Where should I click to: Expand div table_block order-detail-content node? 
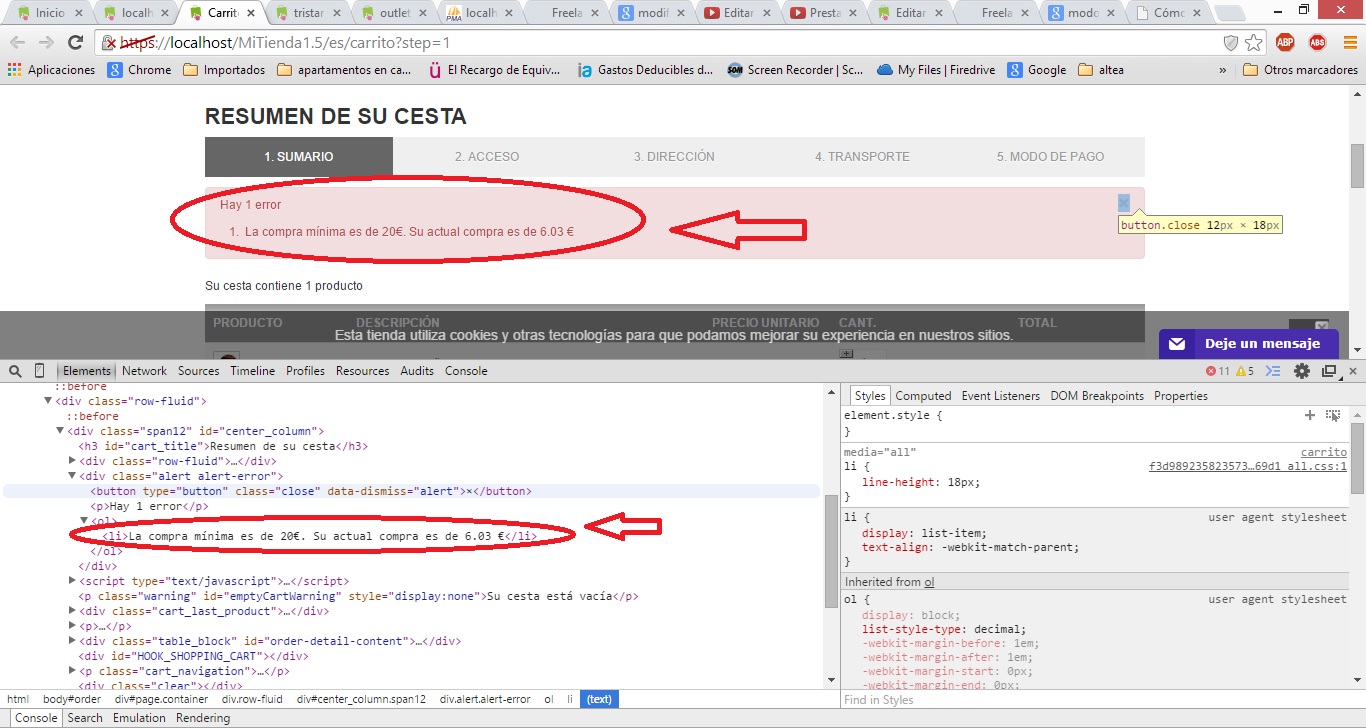[72, 641]
